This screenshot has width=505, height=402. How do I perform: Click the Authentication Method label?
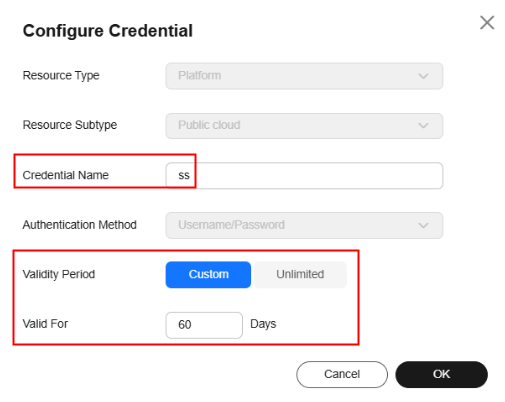[x=80, y=225]
